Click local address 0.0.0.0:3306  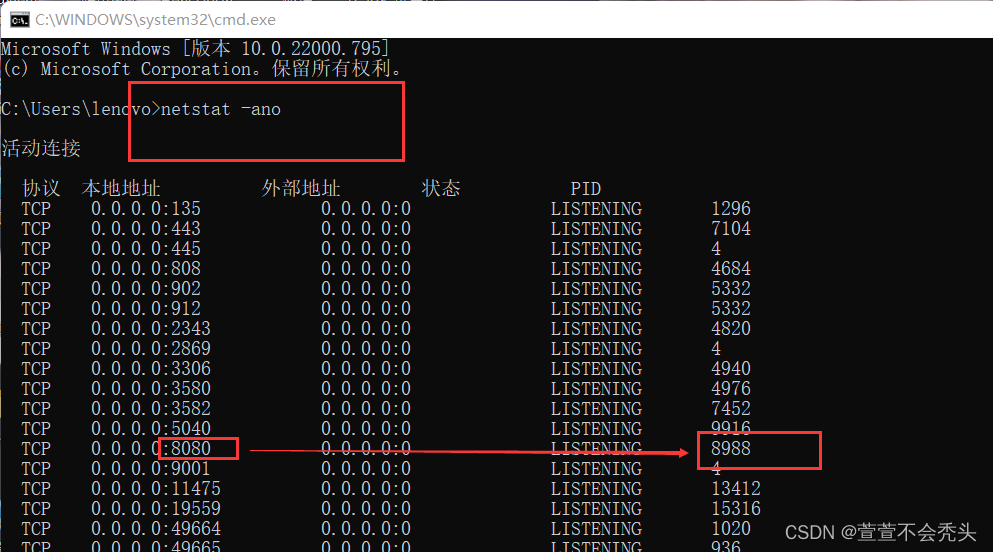[151, 369]
